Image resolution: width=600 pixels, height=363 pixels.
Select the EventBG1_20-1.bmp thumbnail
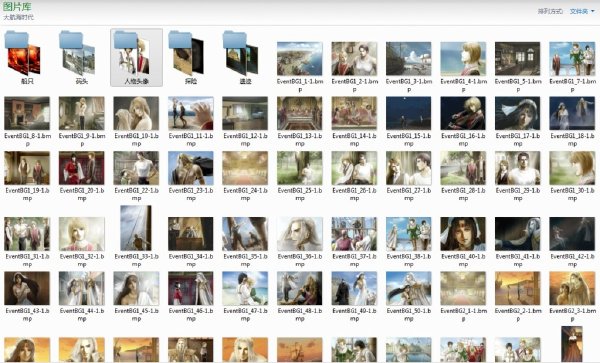(x=82, y=168)
